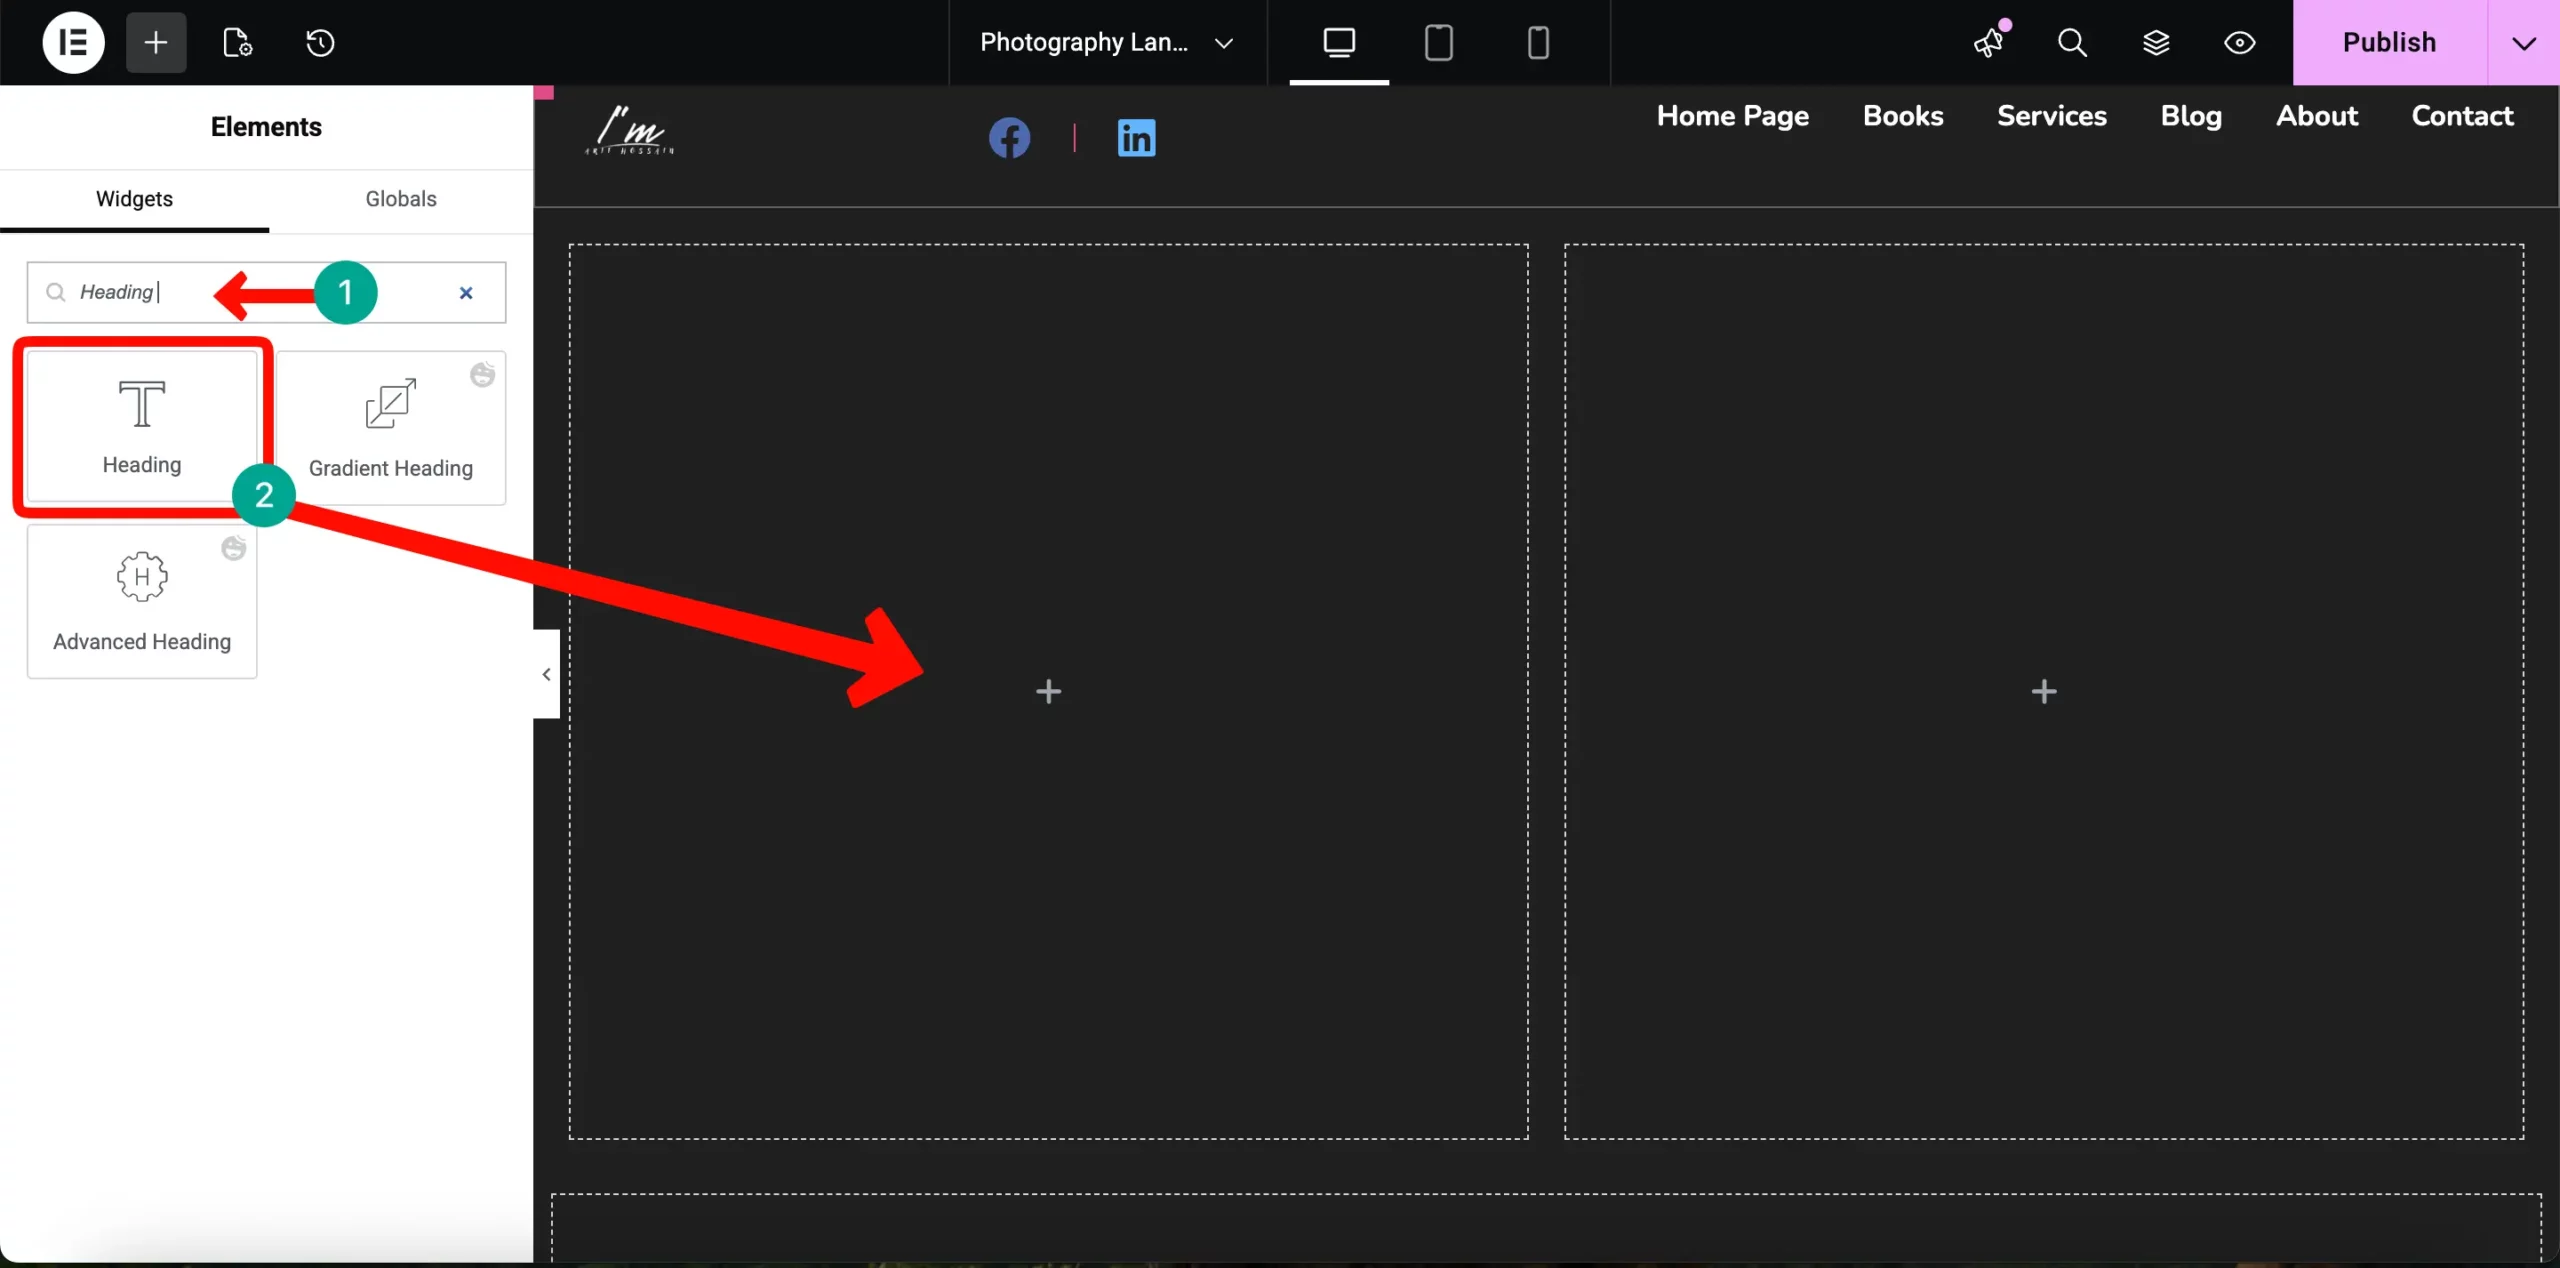2560x1268 pixels.
Task: Open the Elementor logo menu
Action: (73, 42)
